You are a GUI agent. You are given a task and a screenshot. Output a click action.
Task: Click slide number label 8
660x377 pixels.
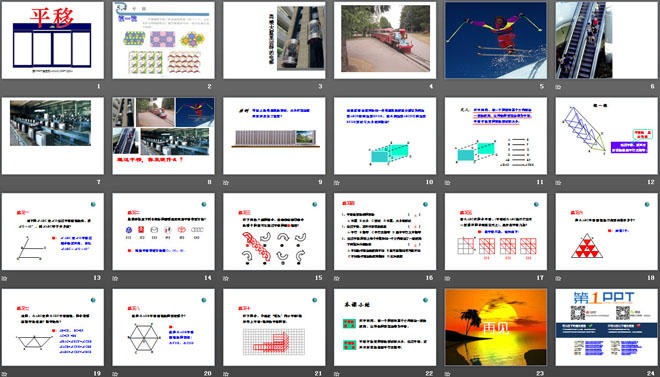(x=210, y=182)
